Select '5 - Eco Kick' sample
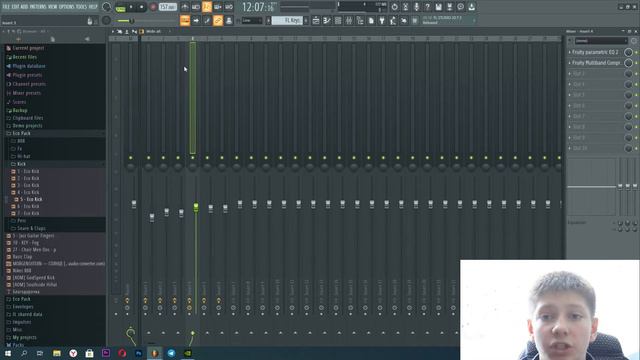Viewport: 640px width, 360px height. 31,199
